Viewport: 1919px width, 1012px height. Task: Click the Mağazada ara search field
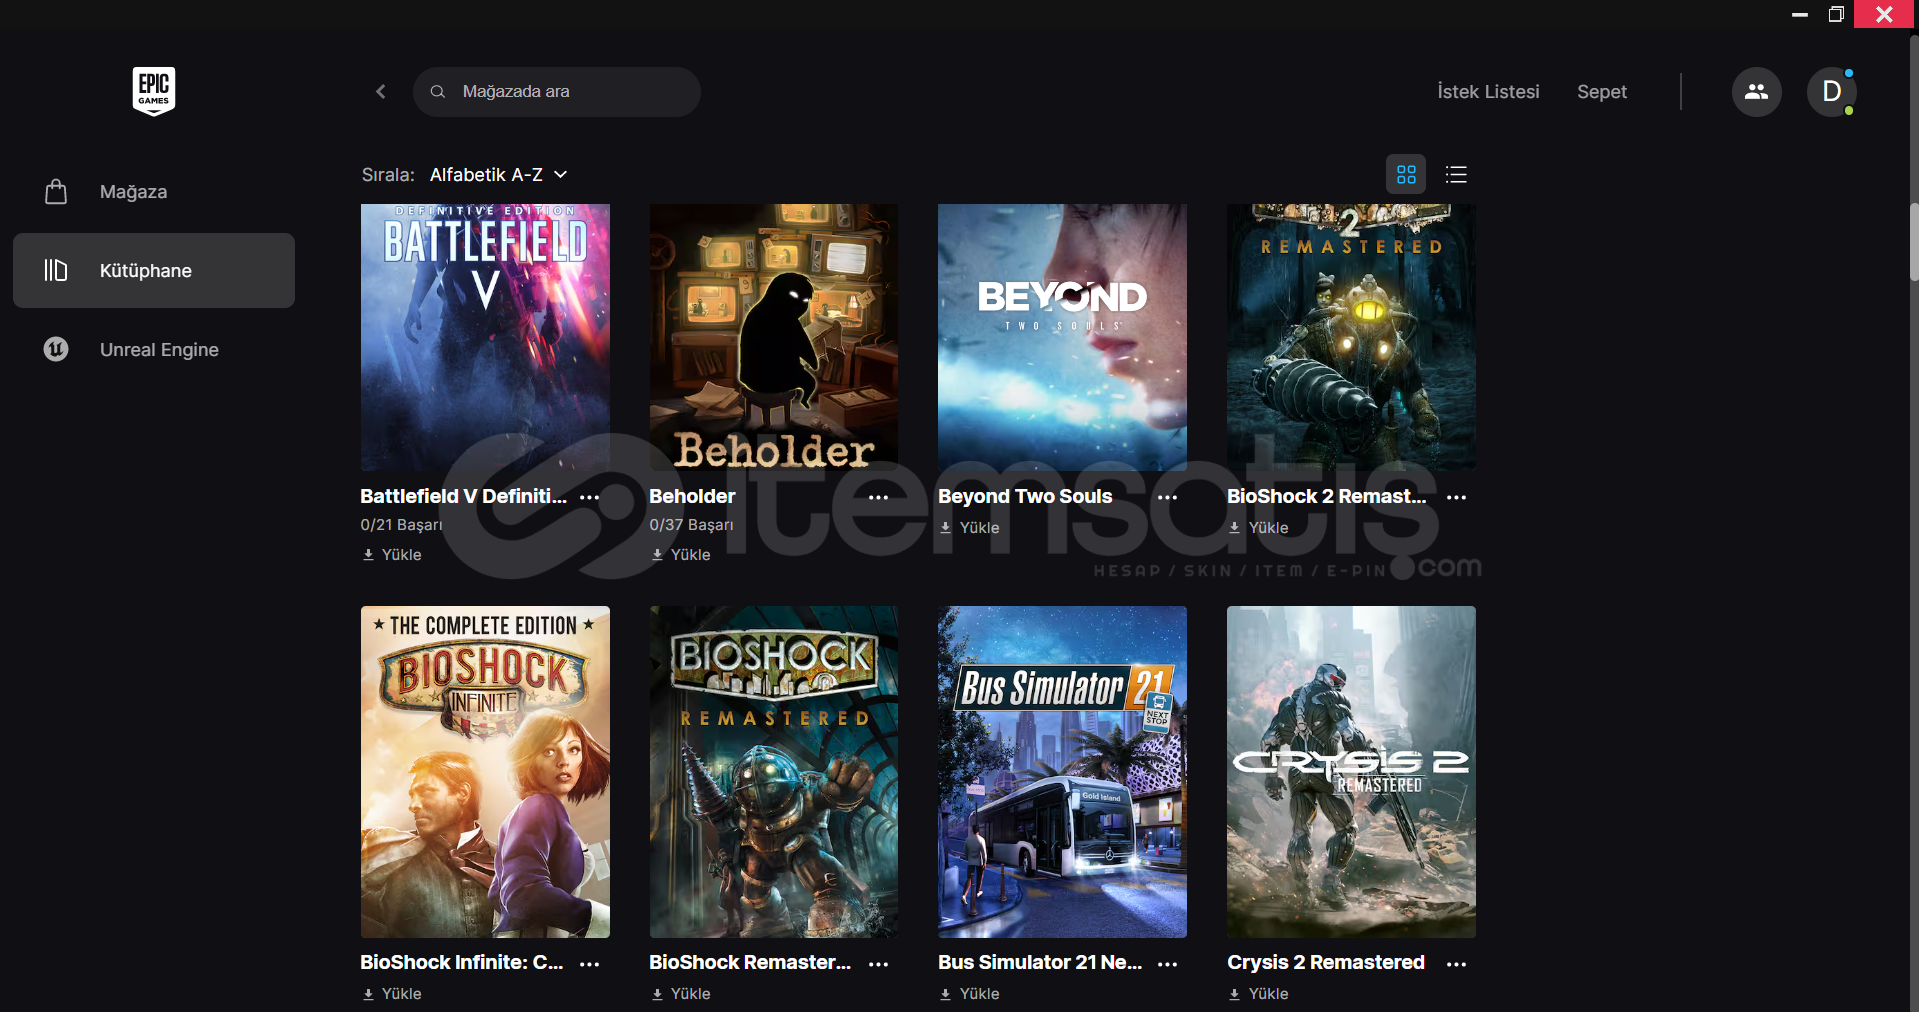557,92
